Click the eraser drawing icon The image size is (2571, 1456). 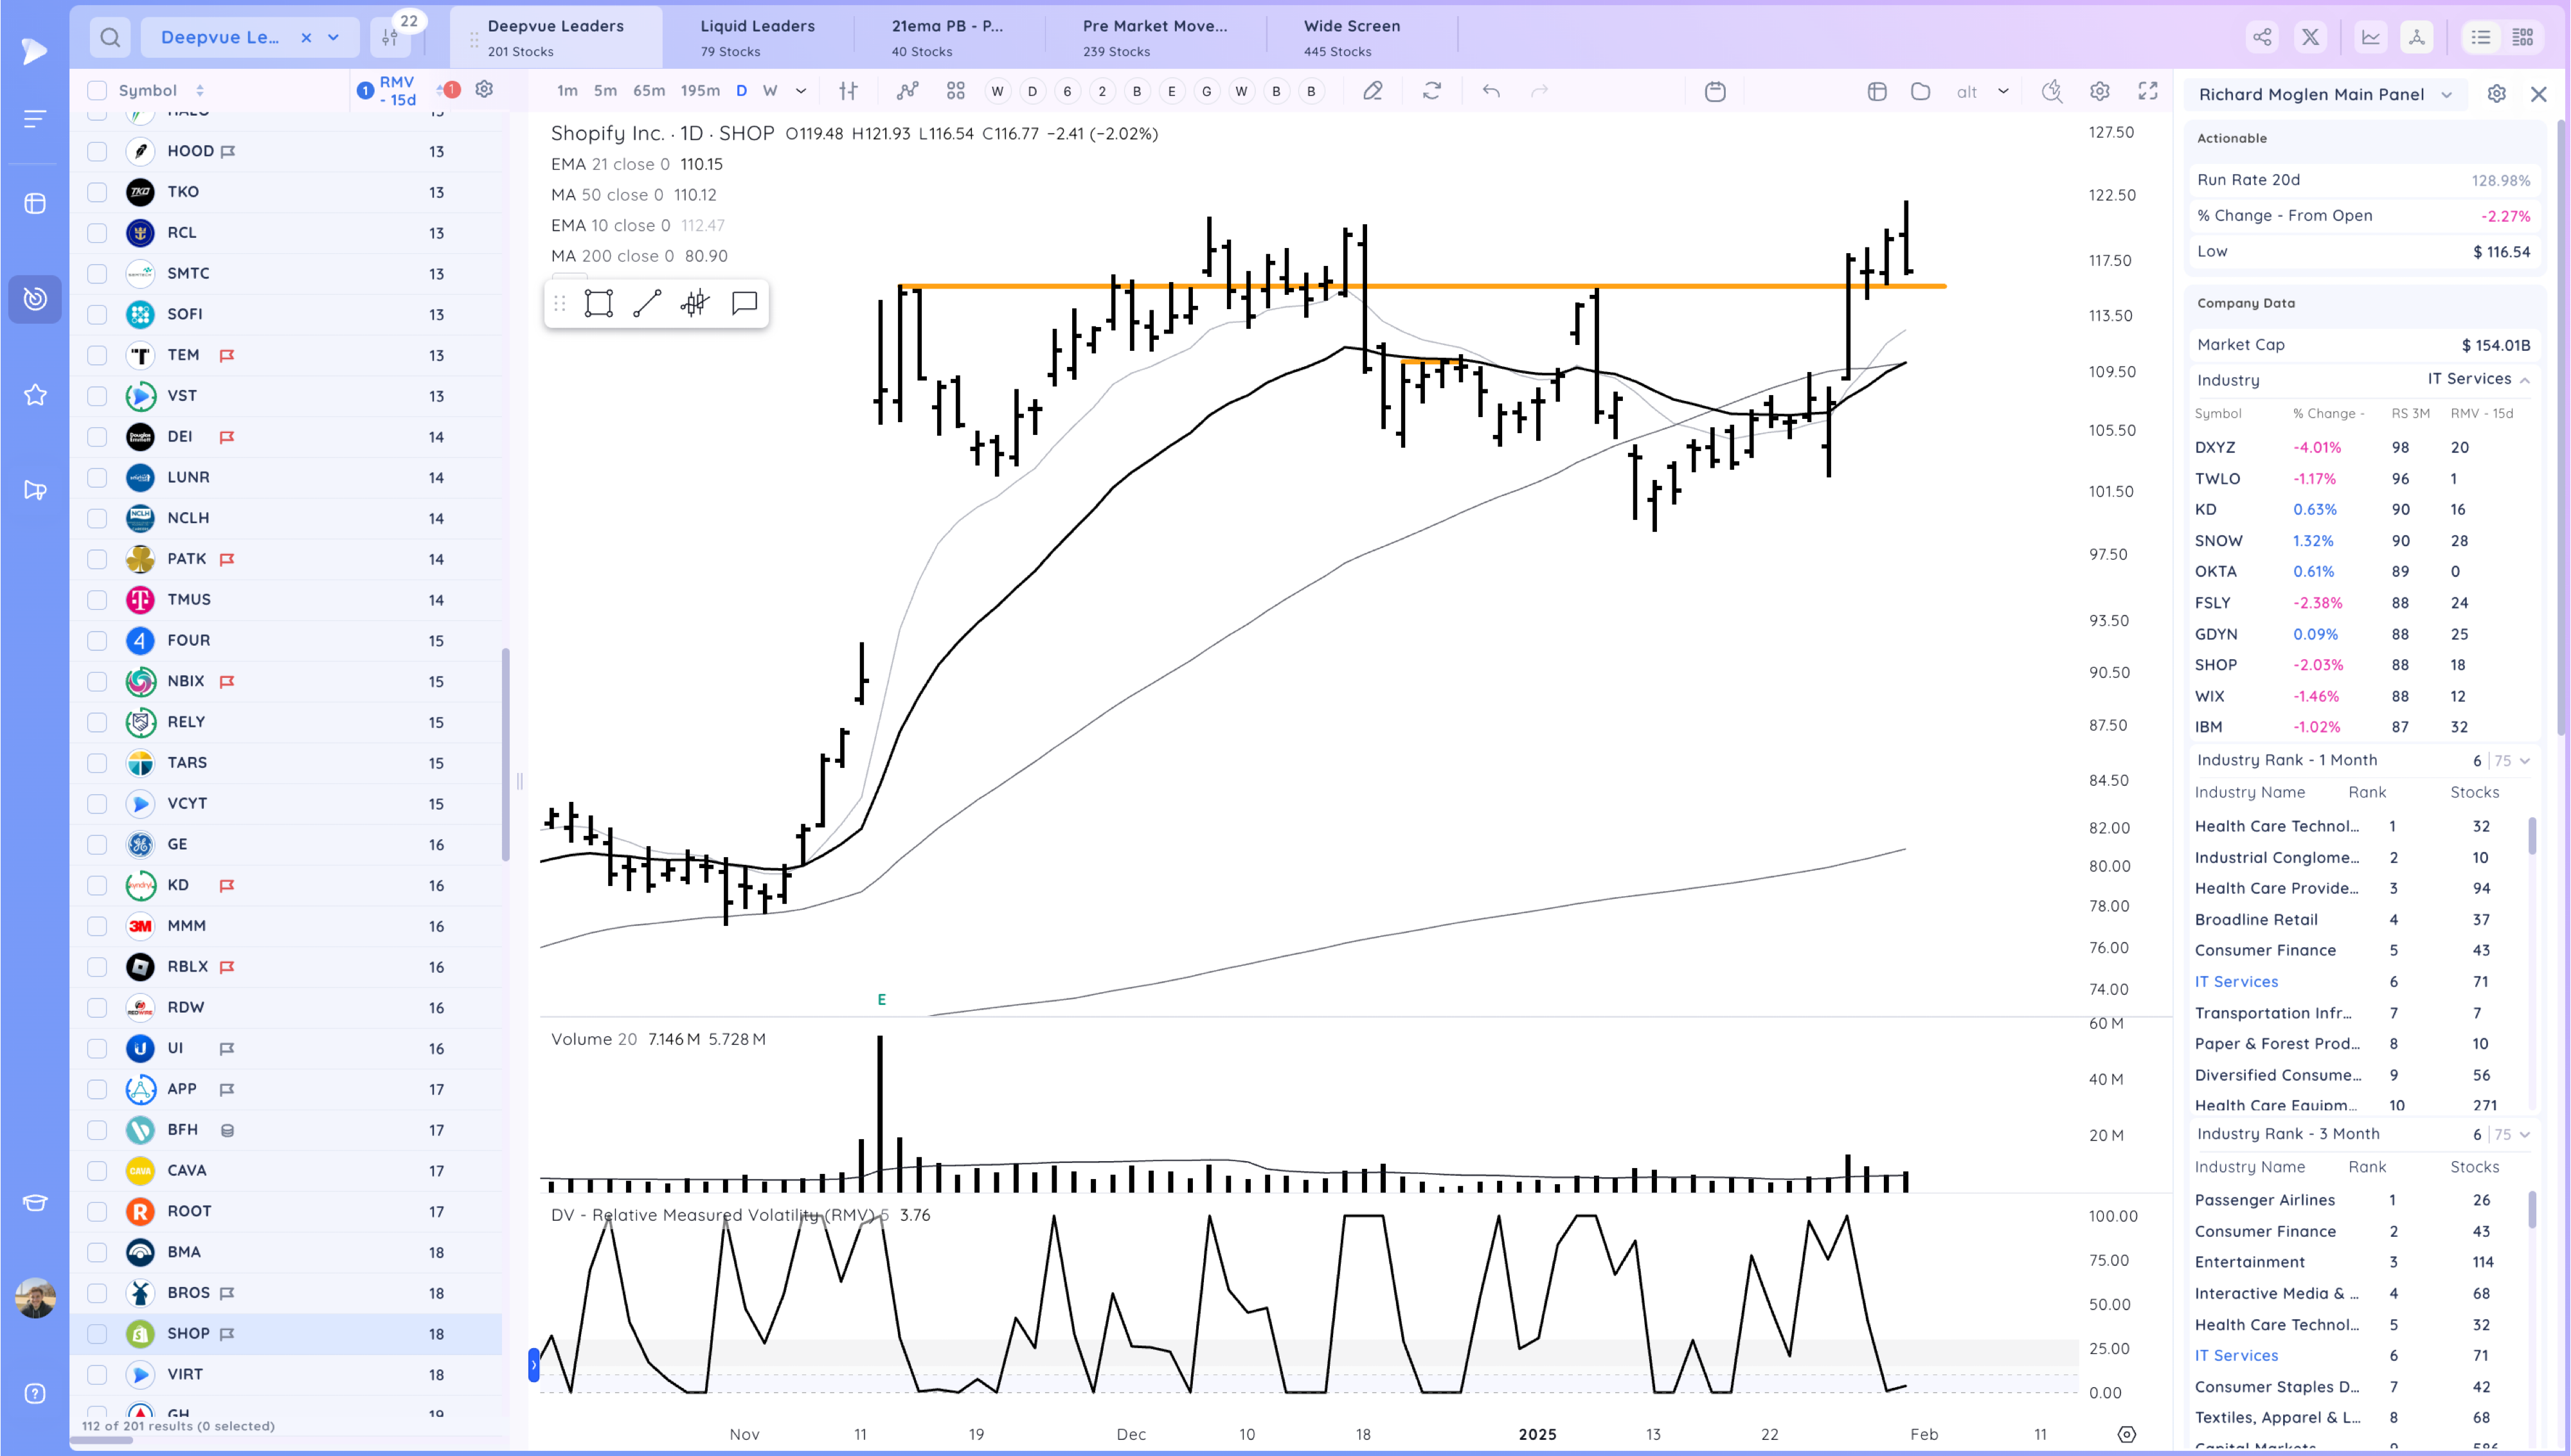tap(1373, 91)
